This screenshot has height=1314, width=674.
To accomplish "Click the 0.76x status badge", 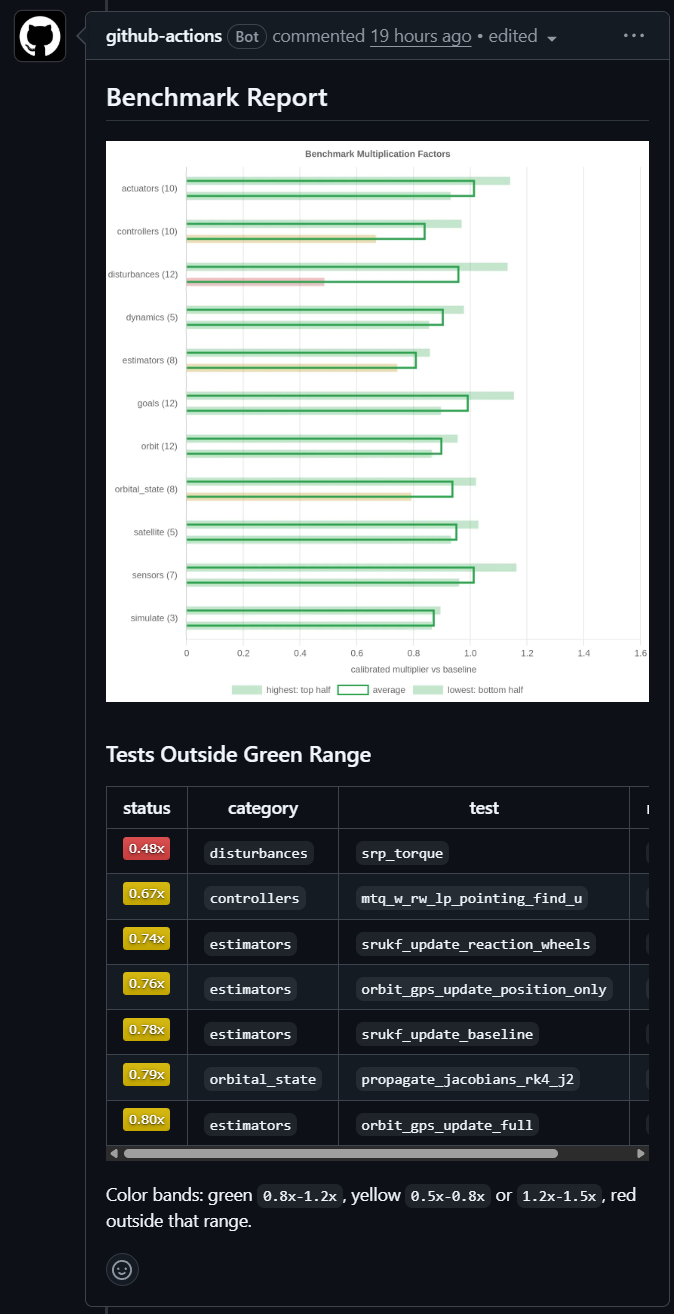I will click(147, 983).
